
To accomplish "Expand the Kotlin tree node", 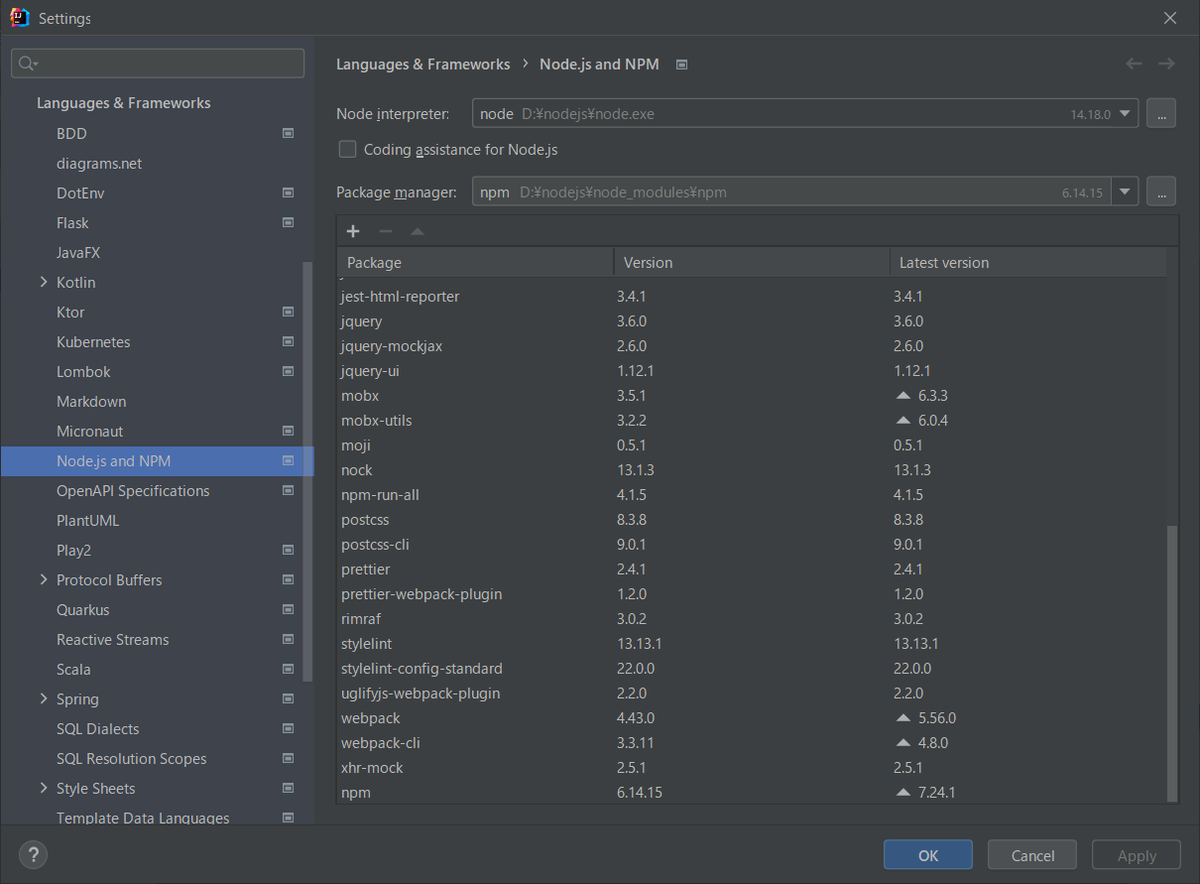I will [x=43, y=282].
